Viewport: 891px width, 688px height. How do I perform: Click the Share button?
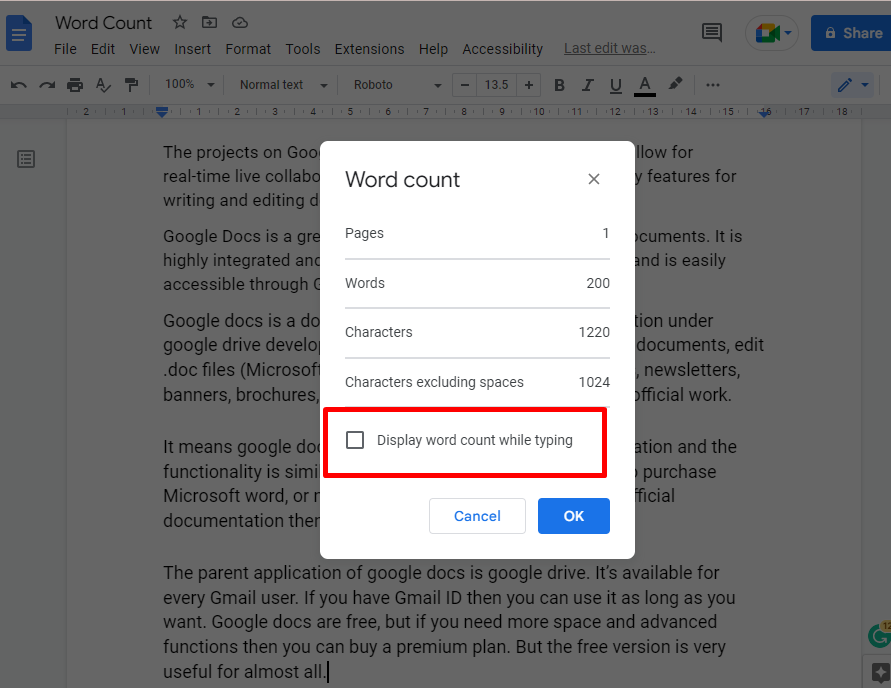pos(851,33)
